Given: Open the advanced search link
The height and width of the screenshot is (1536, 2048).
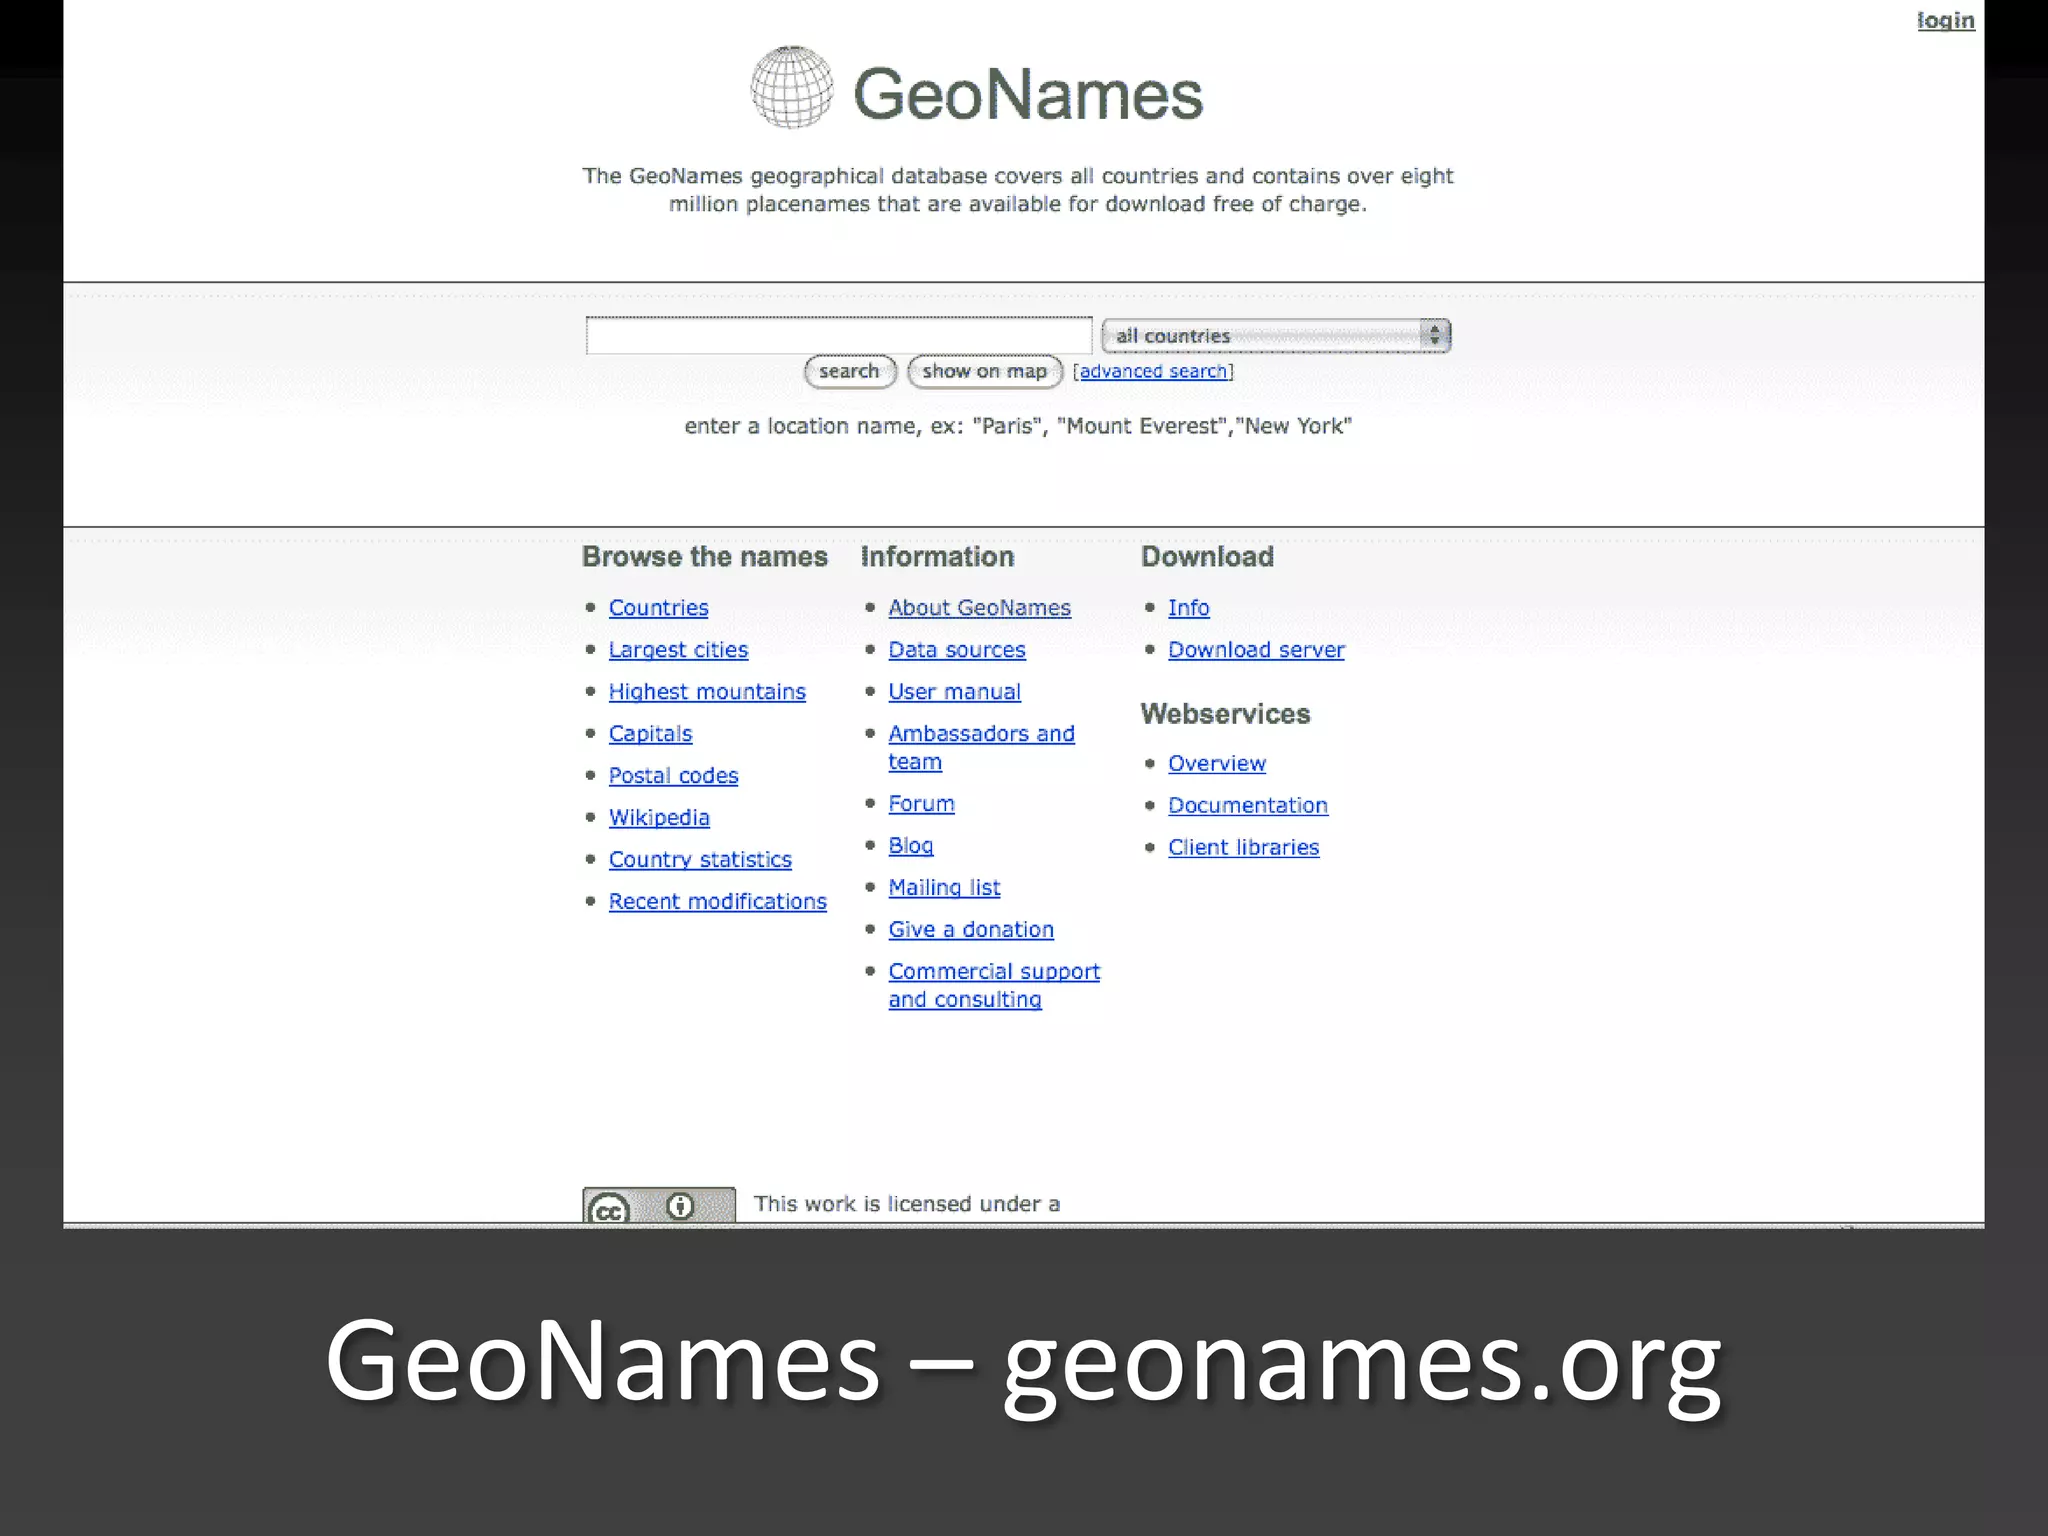Looking at the screenshot, I should tap(1153, 371).
